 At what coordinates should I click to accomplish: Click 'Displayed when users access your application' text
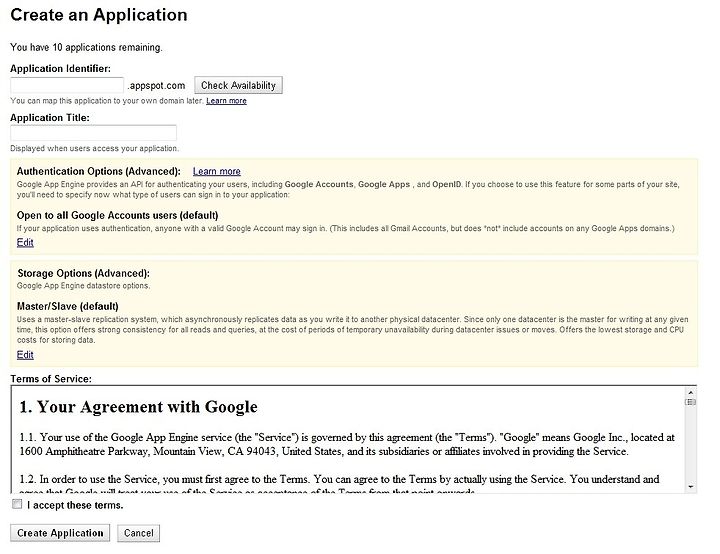coord(95,148)
